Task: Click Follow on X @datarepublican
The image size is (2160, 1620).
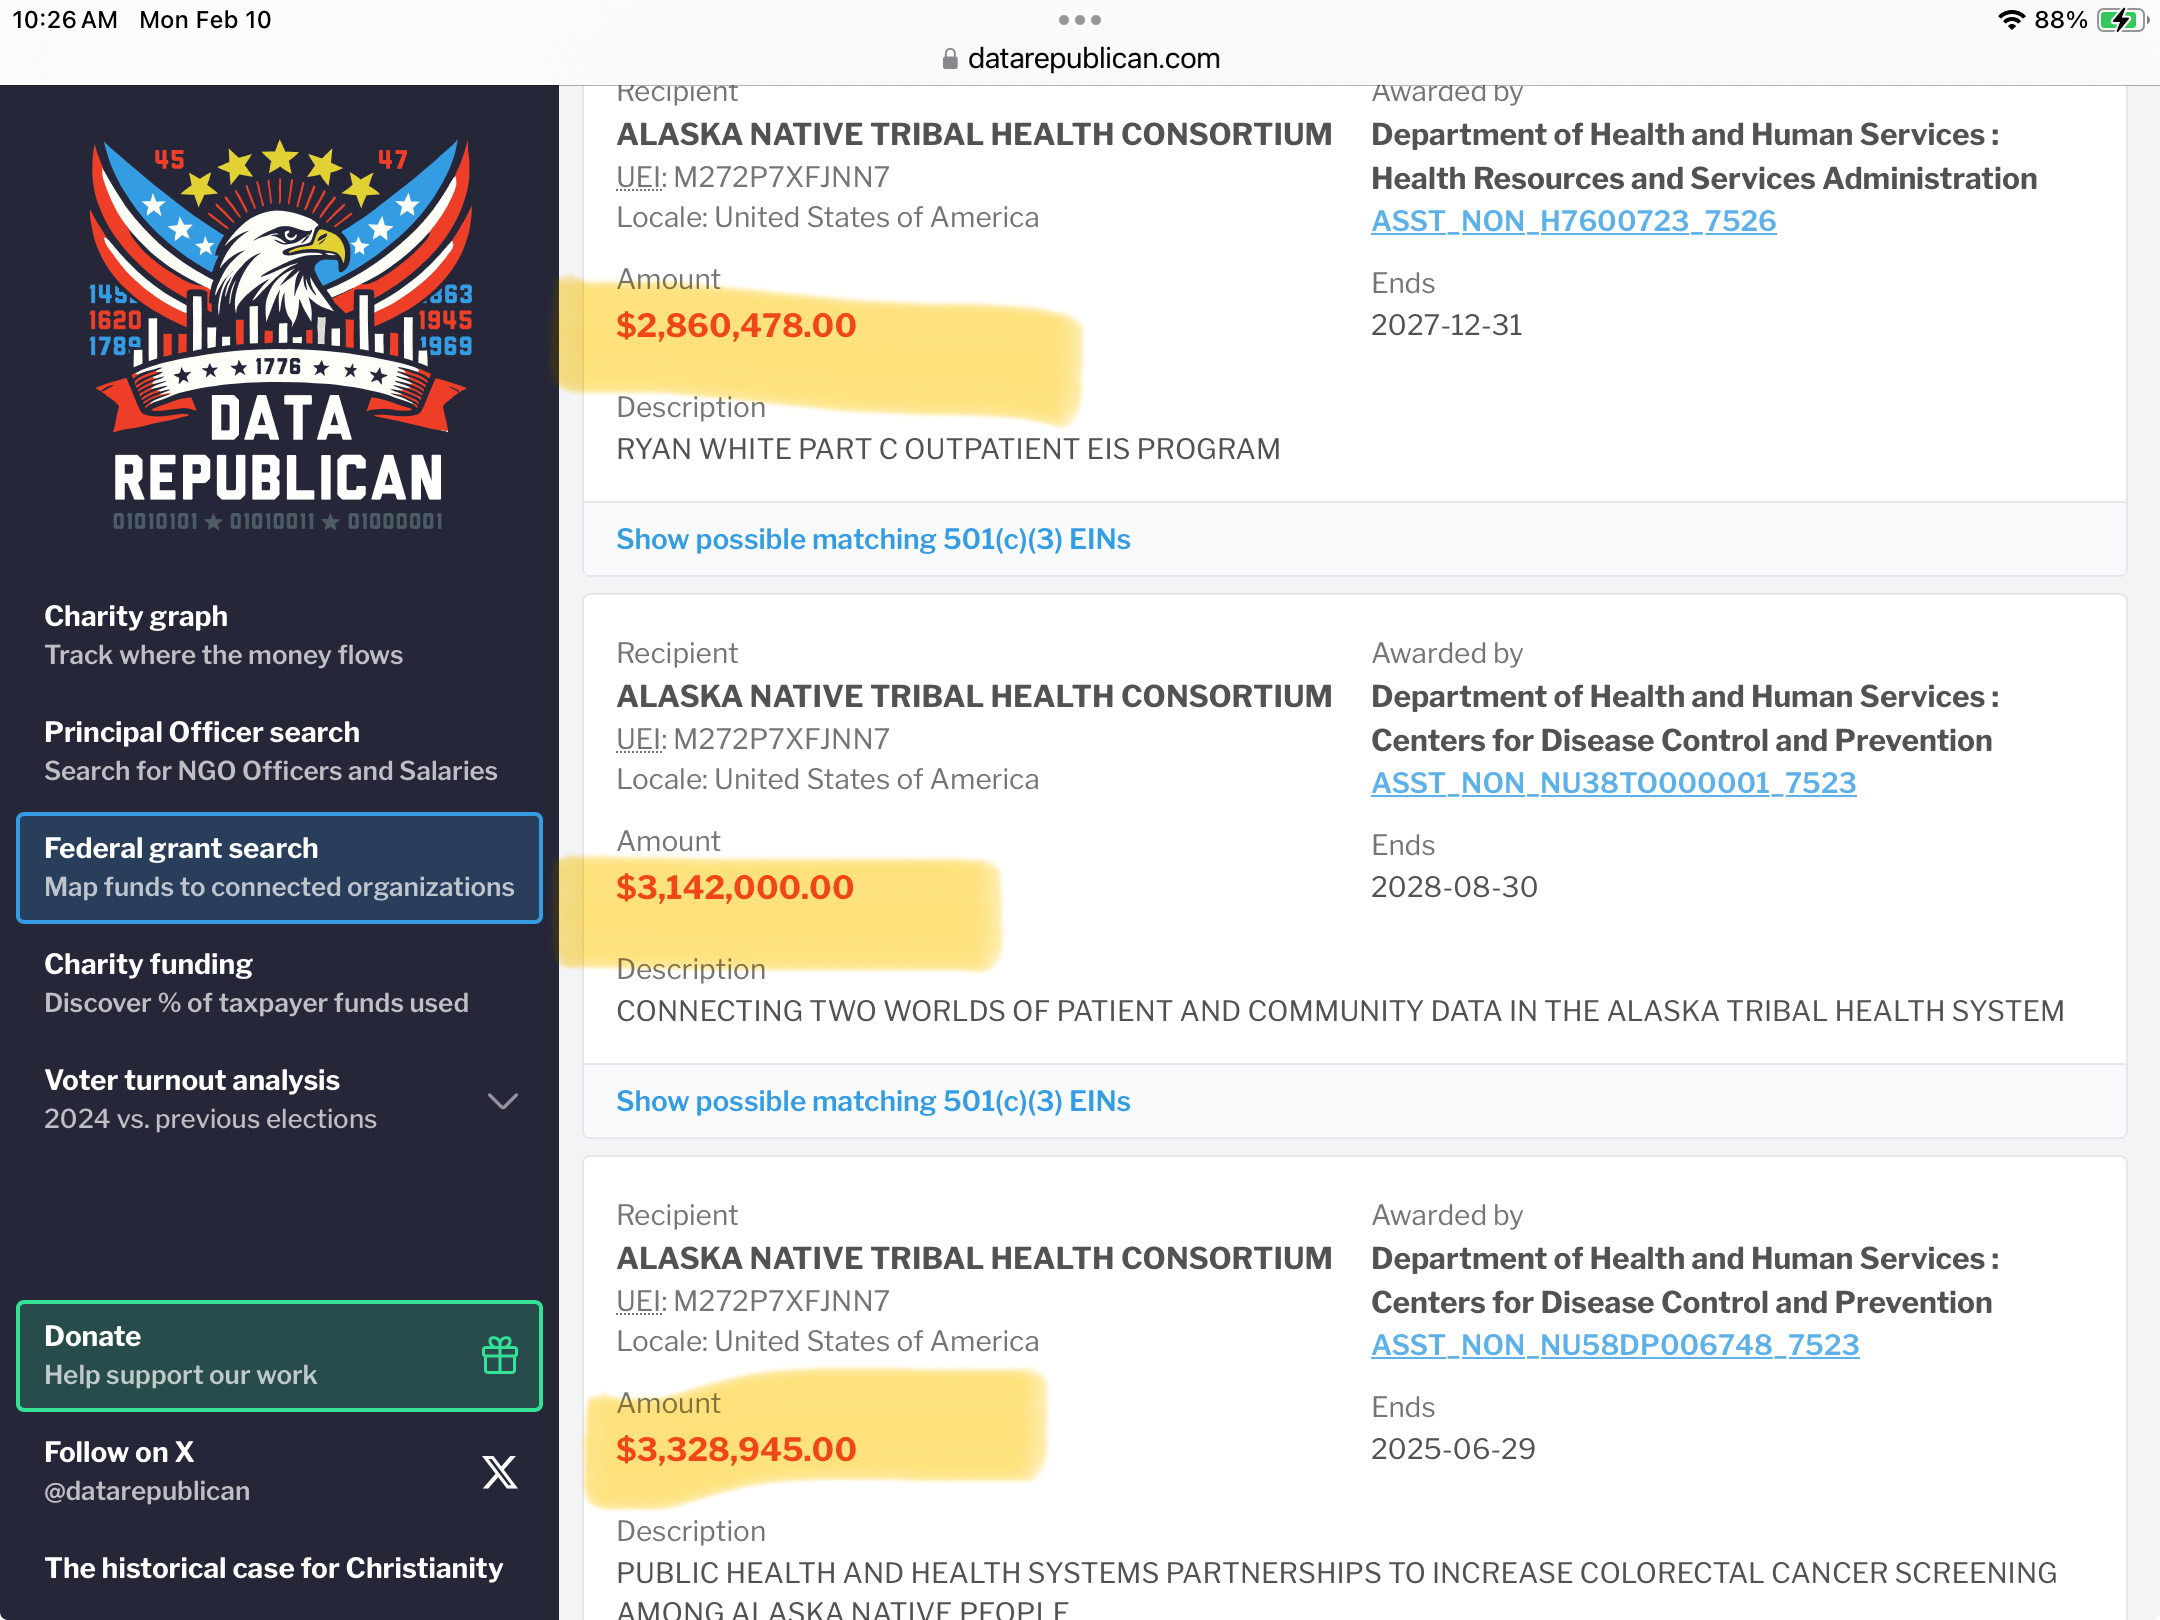Action: point(279,1471)
